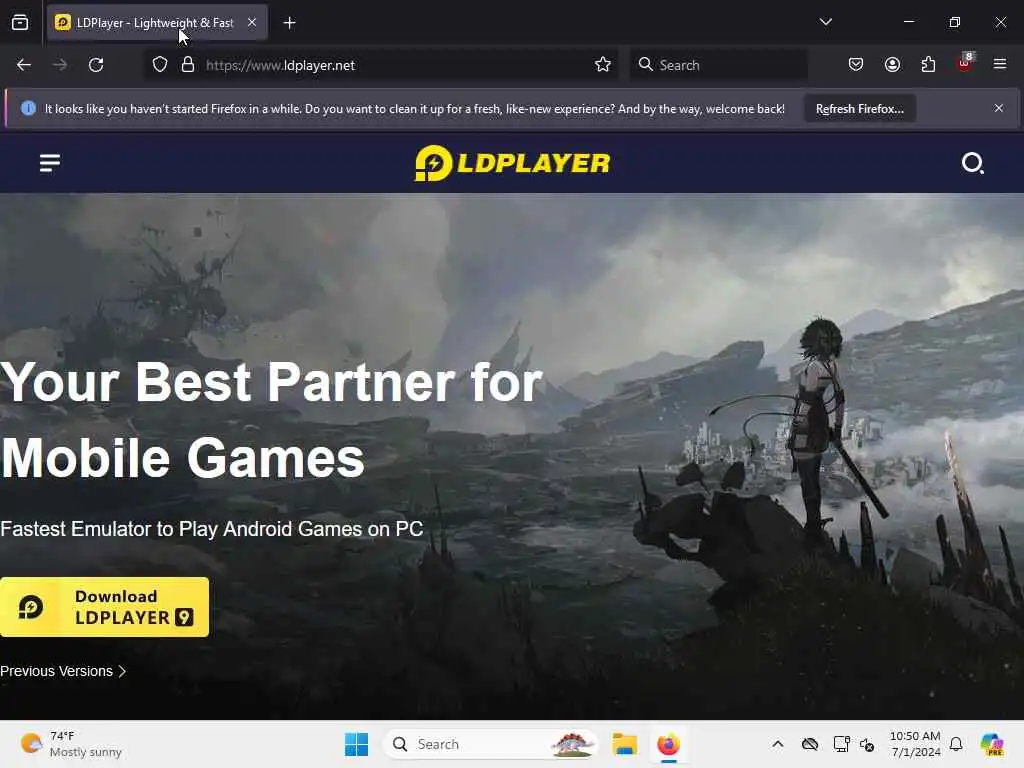Open File Explorer from the taskbar
Viewport: 1024px width, 768px height.
(x=624, y=744)
